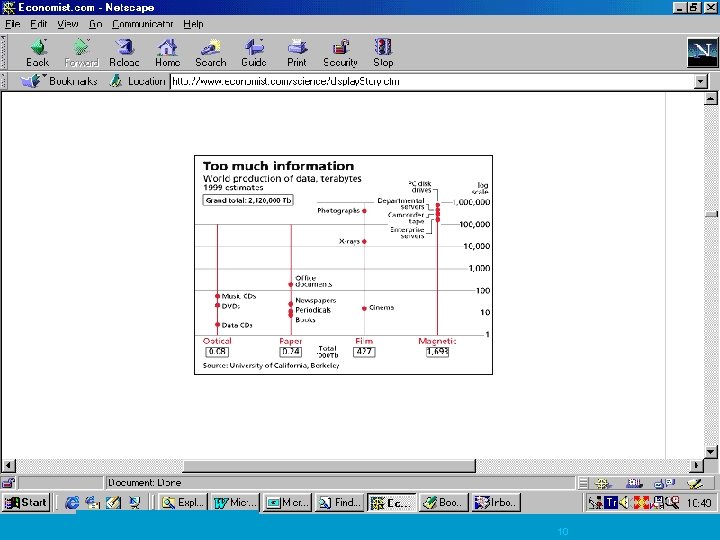The image size is (720, 540).
Task: Click the third quick launch icon
Action: click(x=113, y=503)
